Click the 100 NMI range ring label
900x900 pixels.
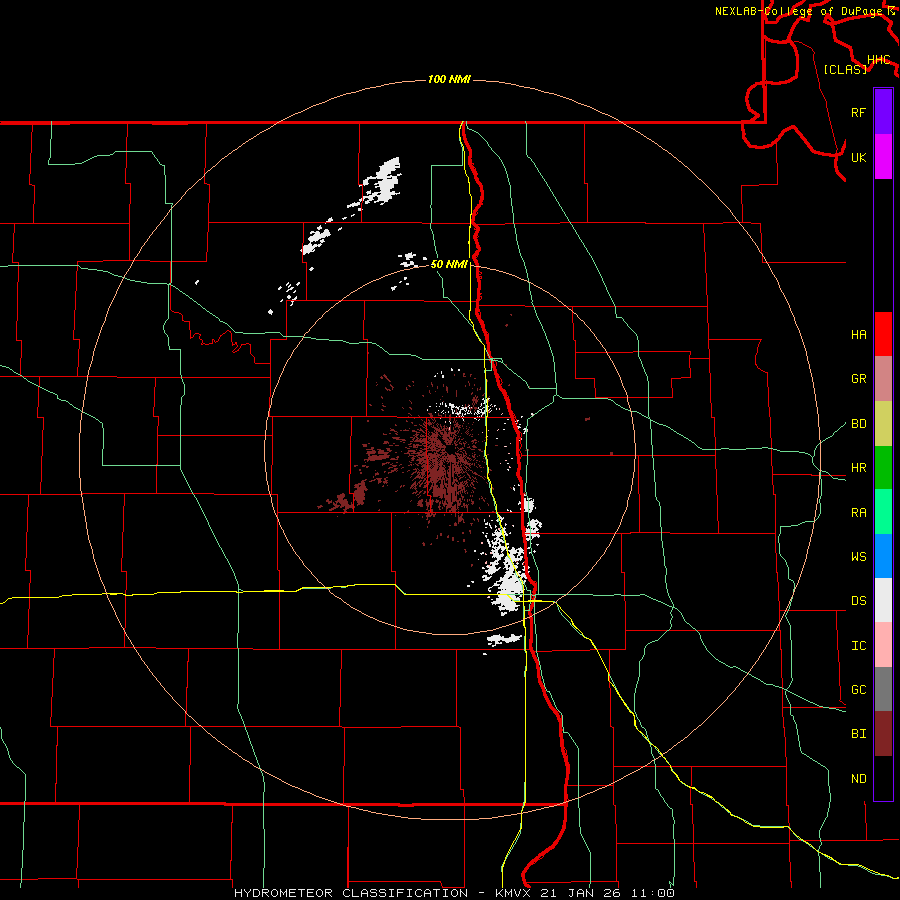(449, 79)
